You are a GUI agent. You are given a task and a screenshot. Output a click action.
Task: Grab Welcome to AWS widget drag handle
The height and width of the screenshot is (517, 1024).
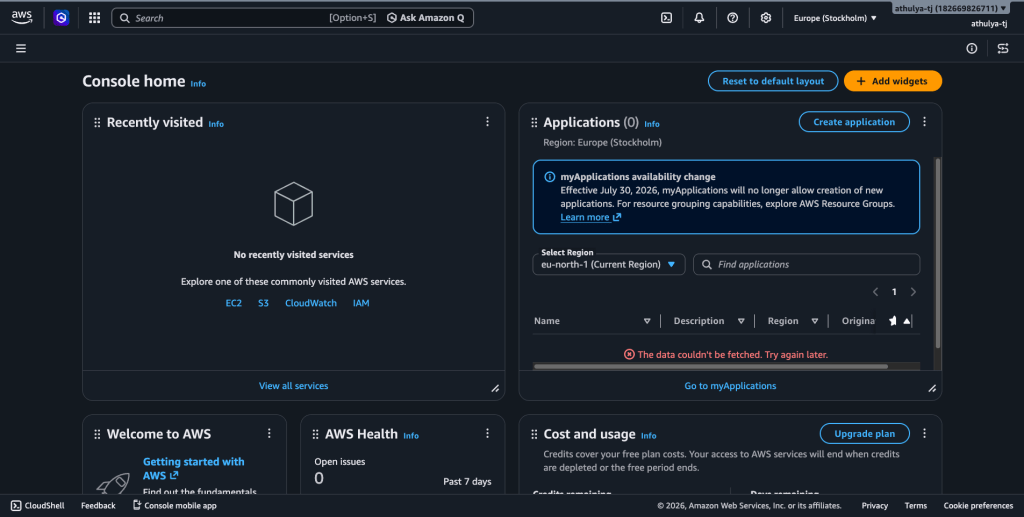97,434
